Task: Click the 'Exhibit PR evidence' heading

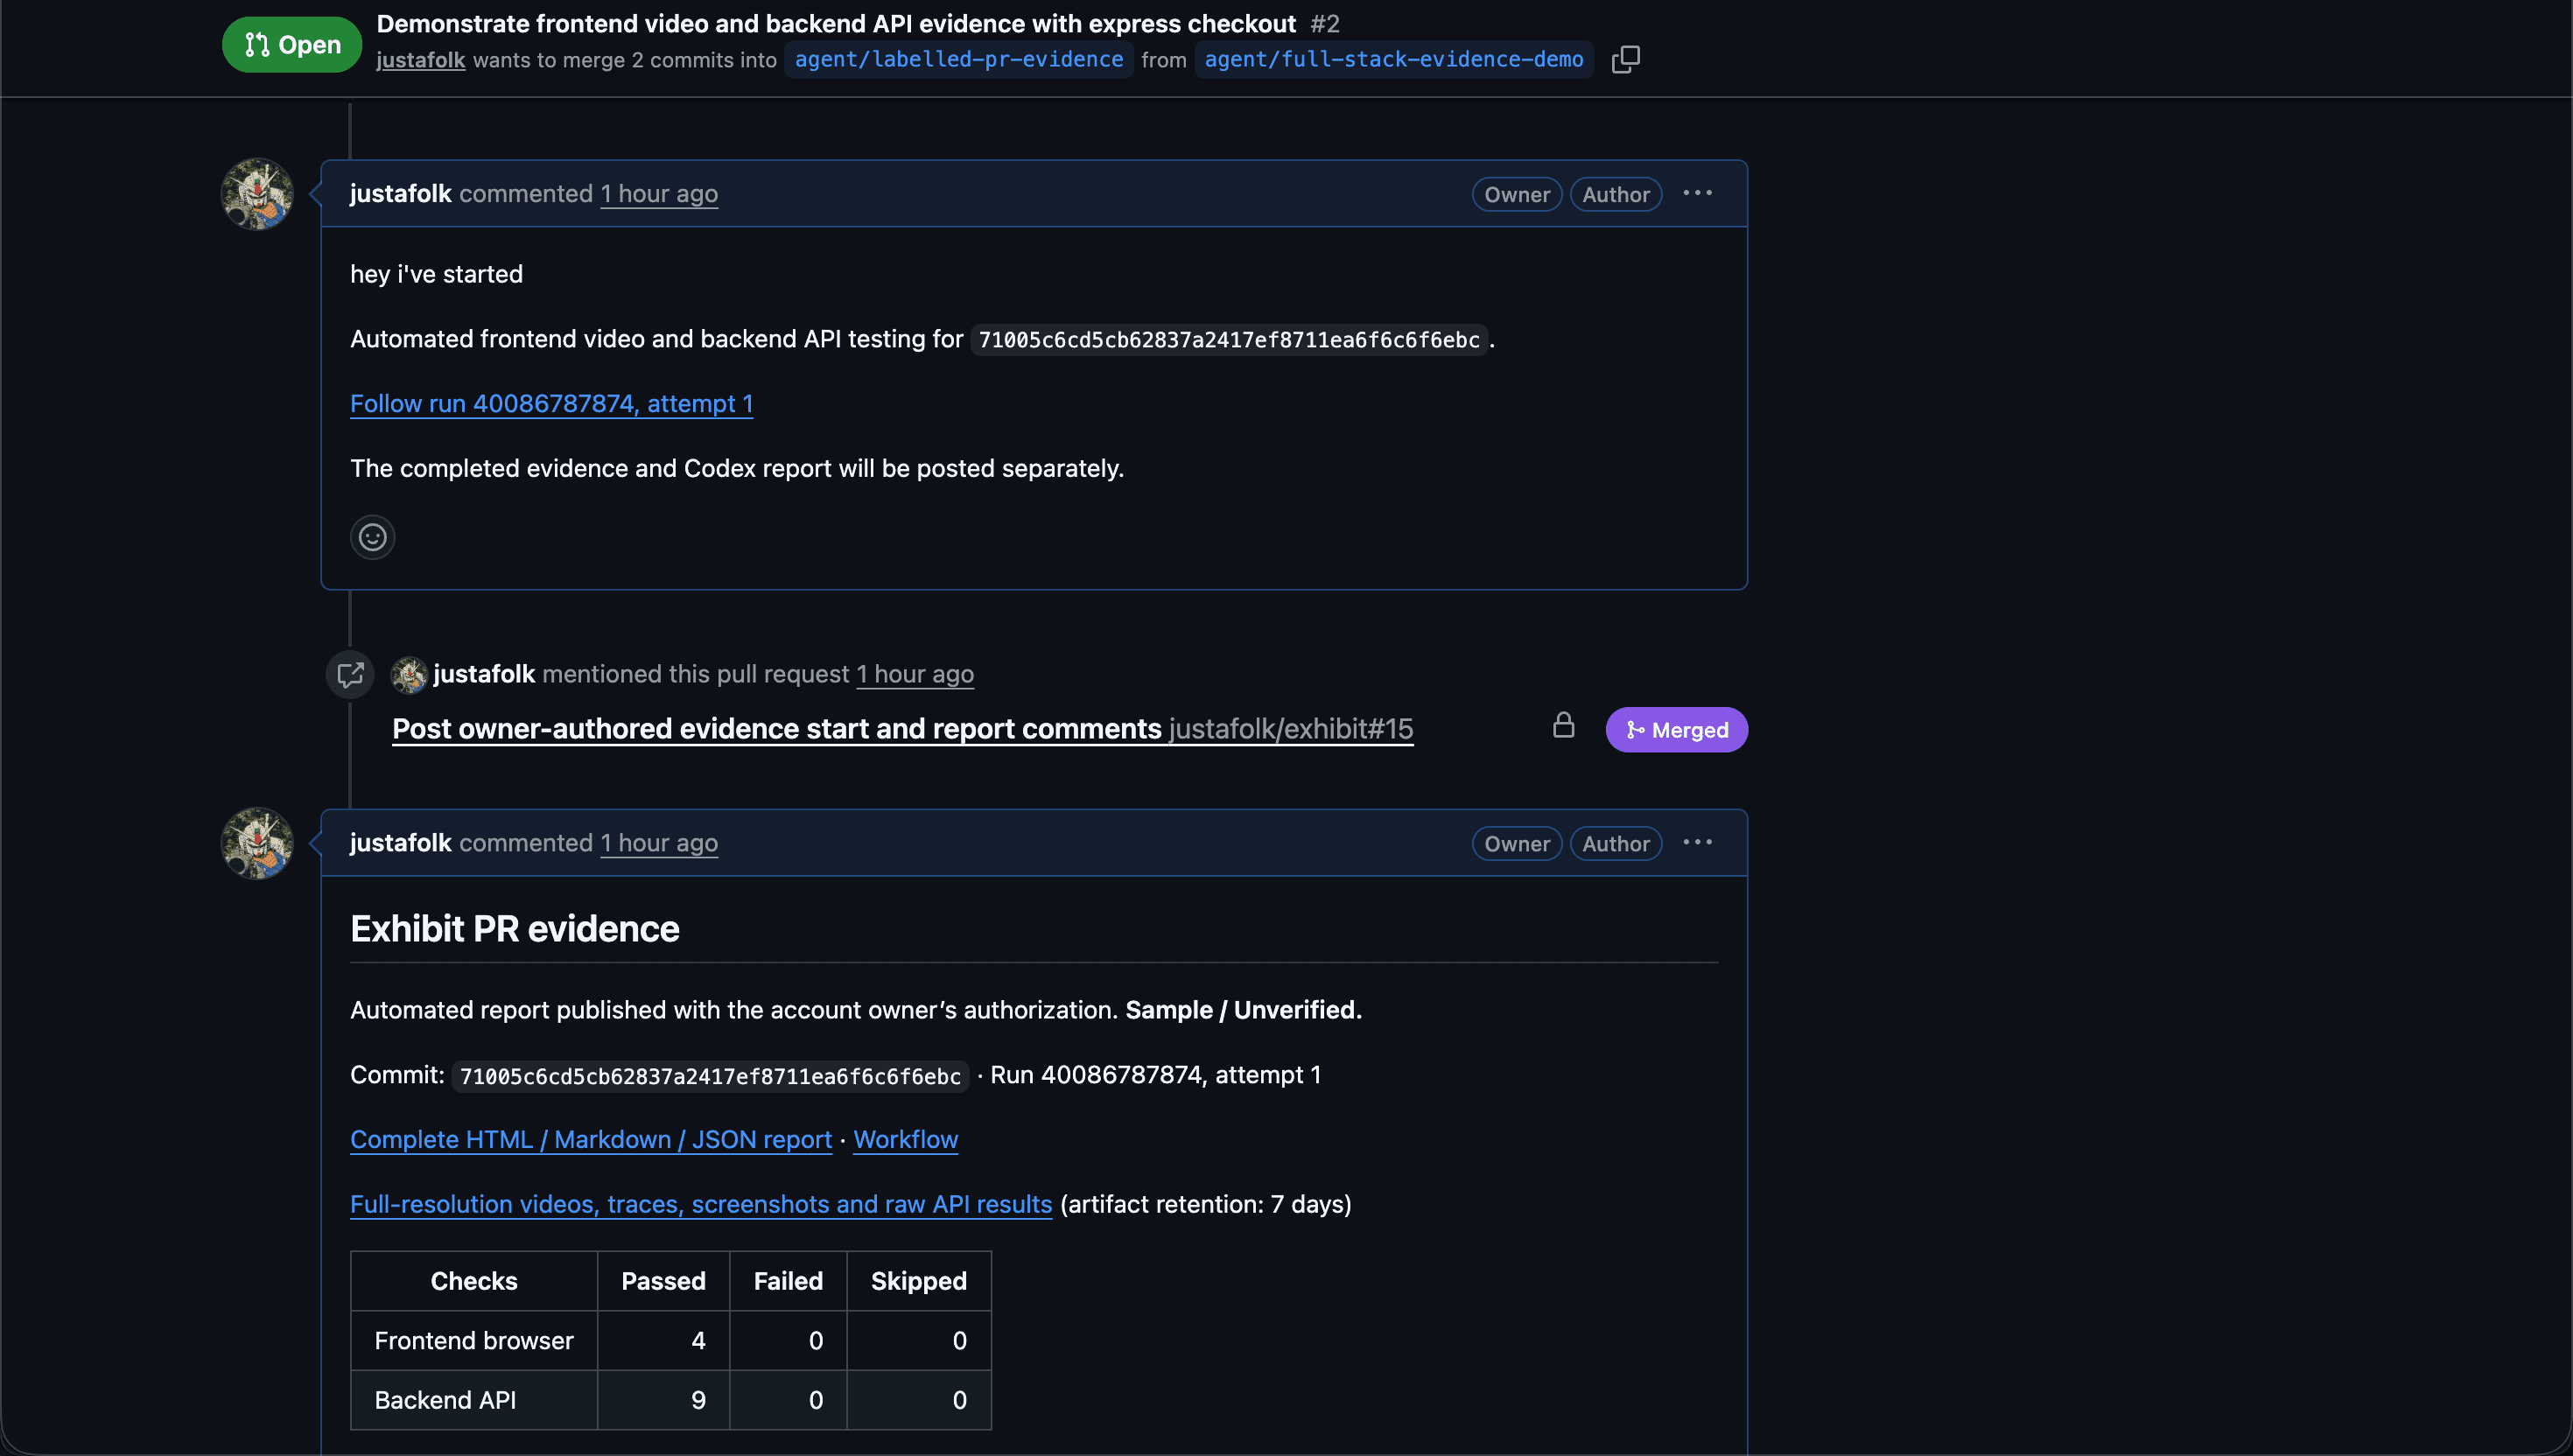Action: click(x=515, y=930)
